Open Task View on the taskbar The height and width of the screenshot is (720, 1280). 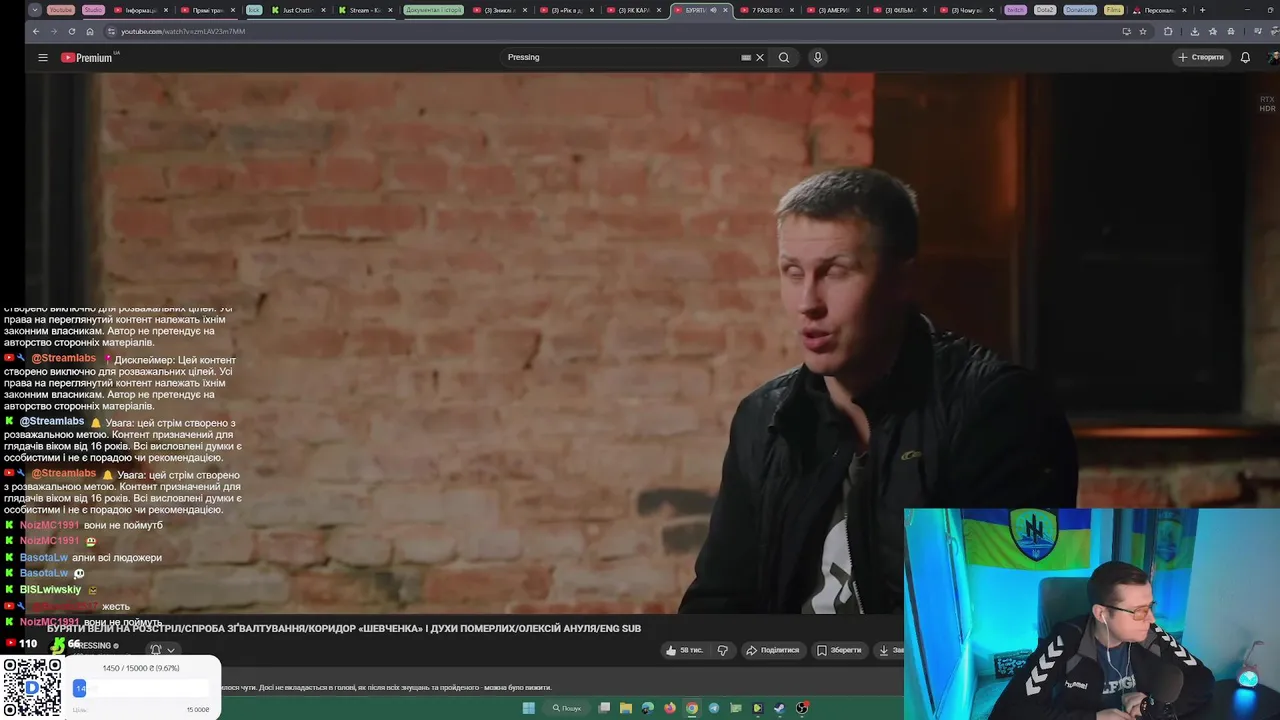tap(604, 708)
